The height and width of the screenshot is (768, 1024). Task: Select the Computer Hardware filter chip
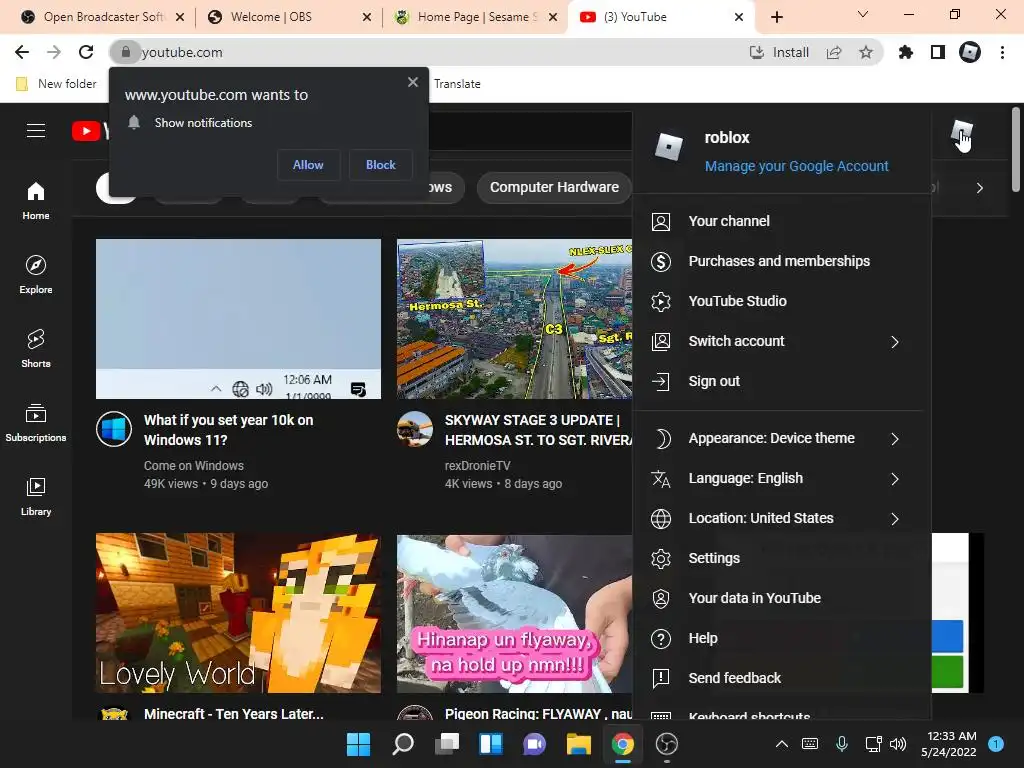pos(554,187)
